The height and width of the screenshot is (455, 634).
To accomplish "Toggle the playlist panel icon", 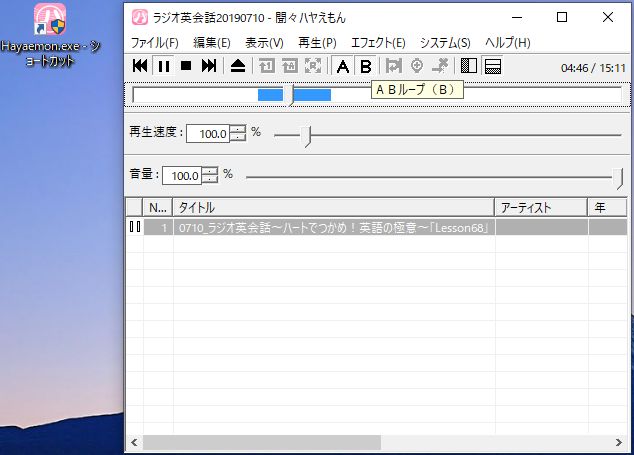I will click(492, 66).
